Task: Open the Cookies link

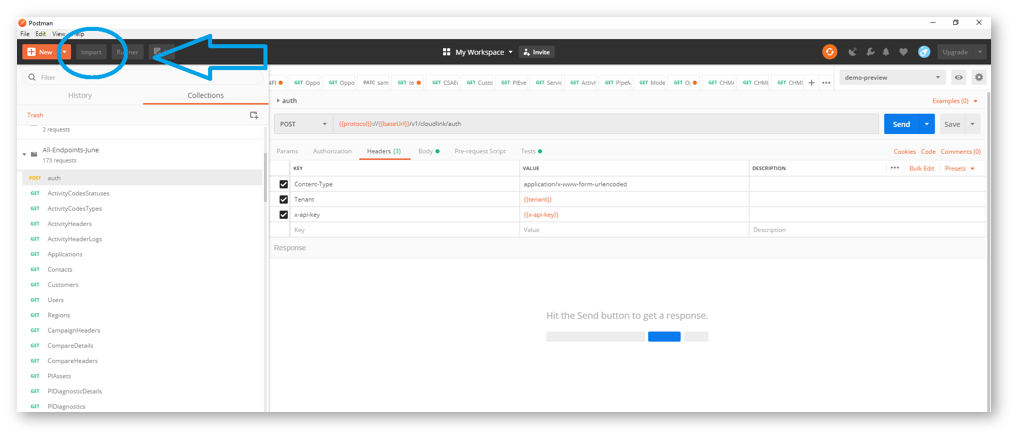Action: (x=904, y=151)
